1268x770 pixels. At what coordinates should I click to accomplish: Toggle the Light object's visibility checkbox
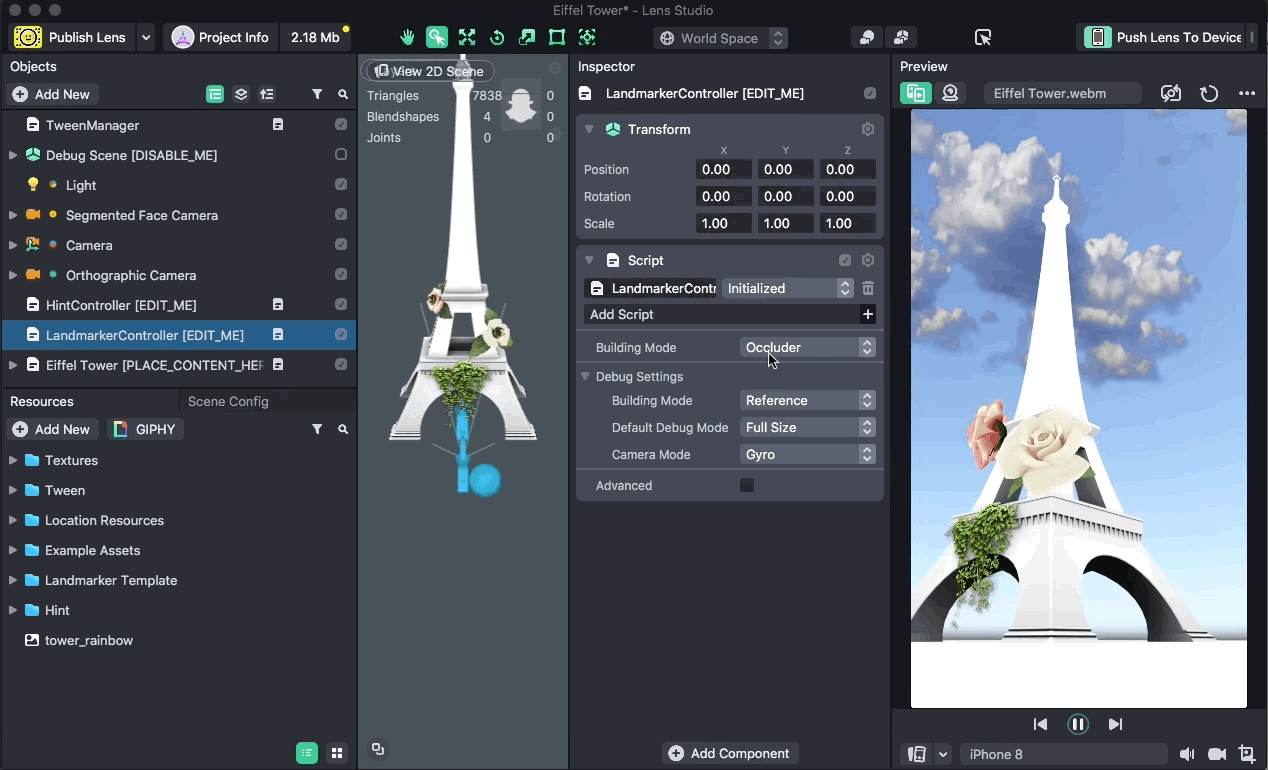click(341, 185)
